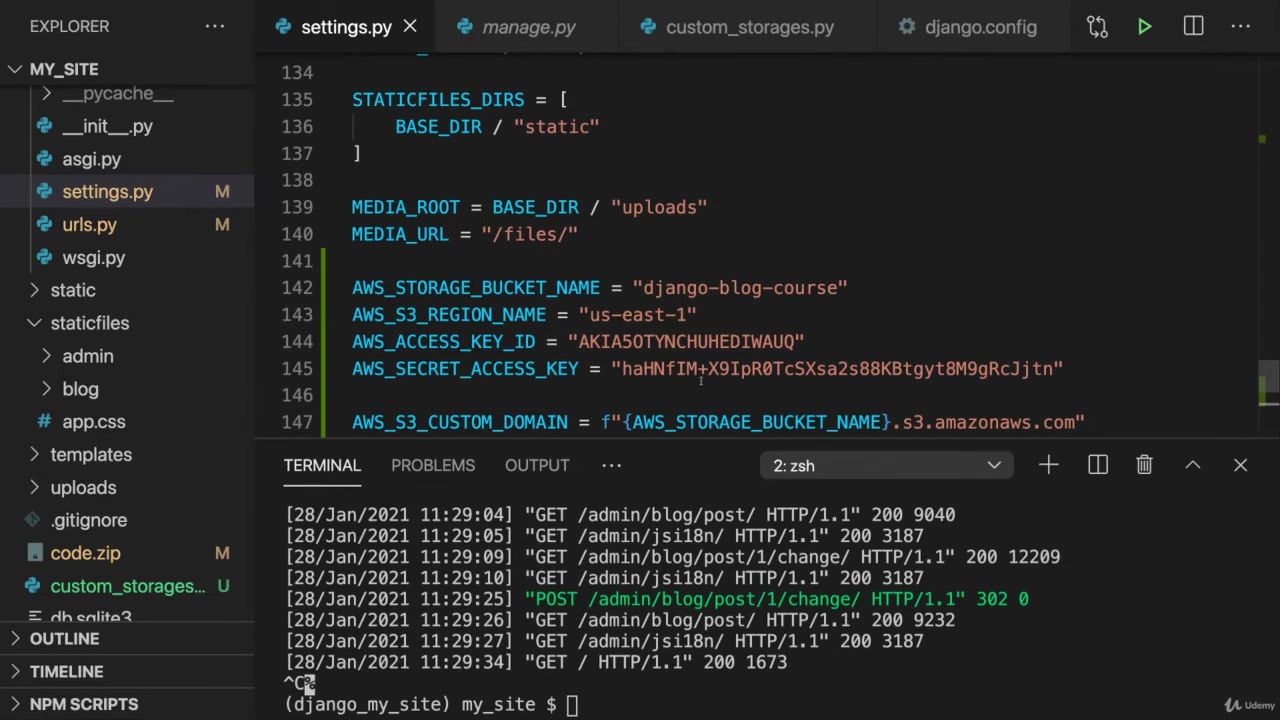This screenshot has height=720, width=1280.
Task: Expand the OUTLINE section
Action: [x=64, y=639]
